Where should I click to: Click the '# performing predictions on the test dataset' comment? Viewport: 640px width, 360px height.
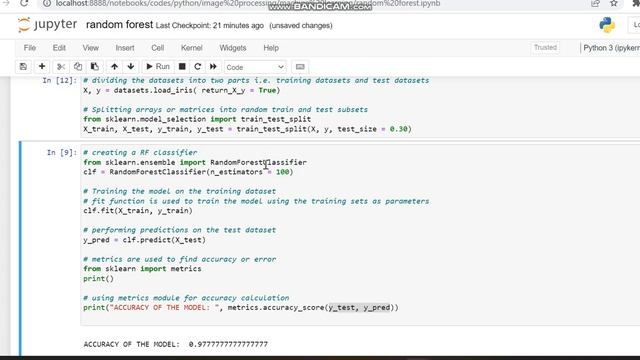pos(180,230)
